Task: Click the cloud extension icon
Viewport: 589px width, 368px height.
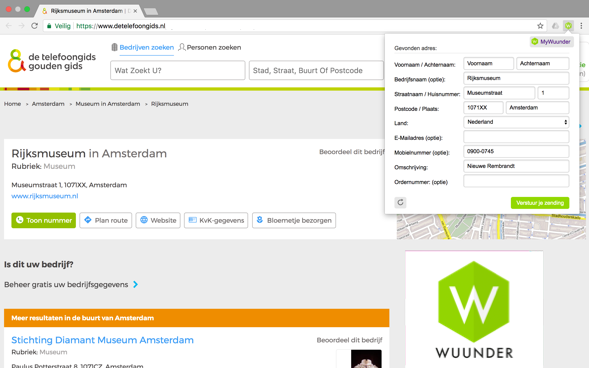Action: 555,26
